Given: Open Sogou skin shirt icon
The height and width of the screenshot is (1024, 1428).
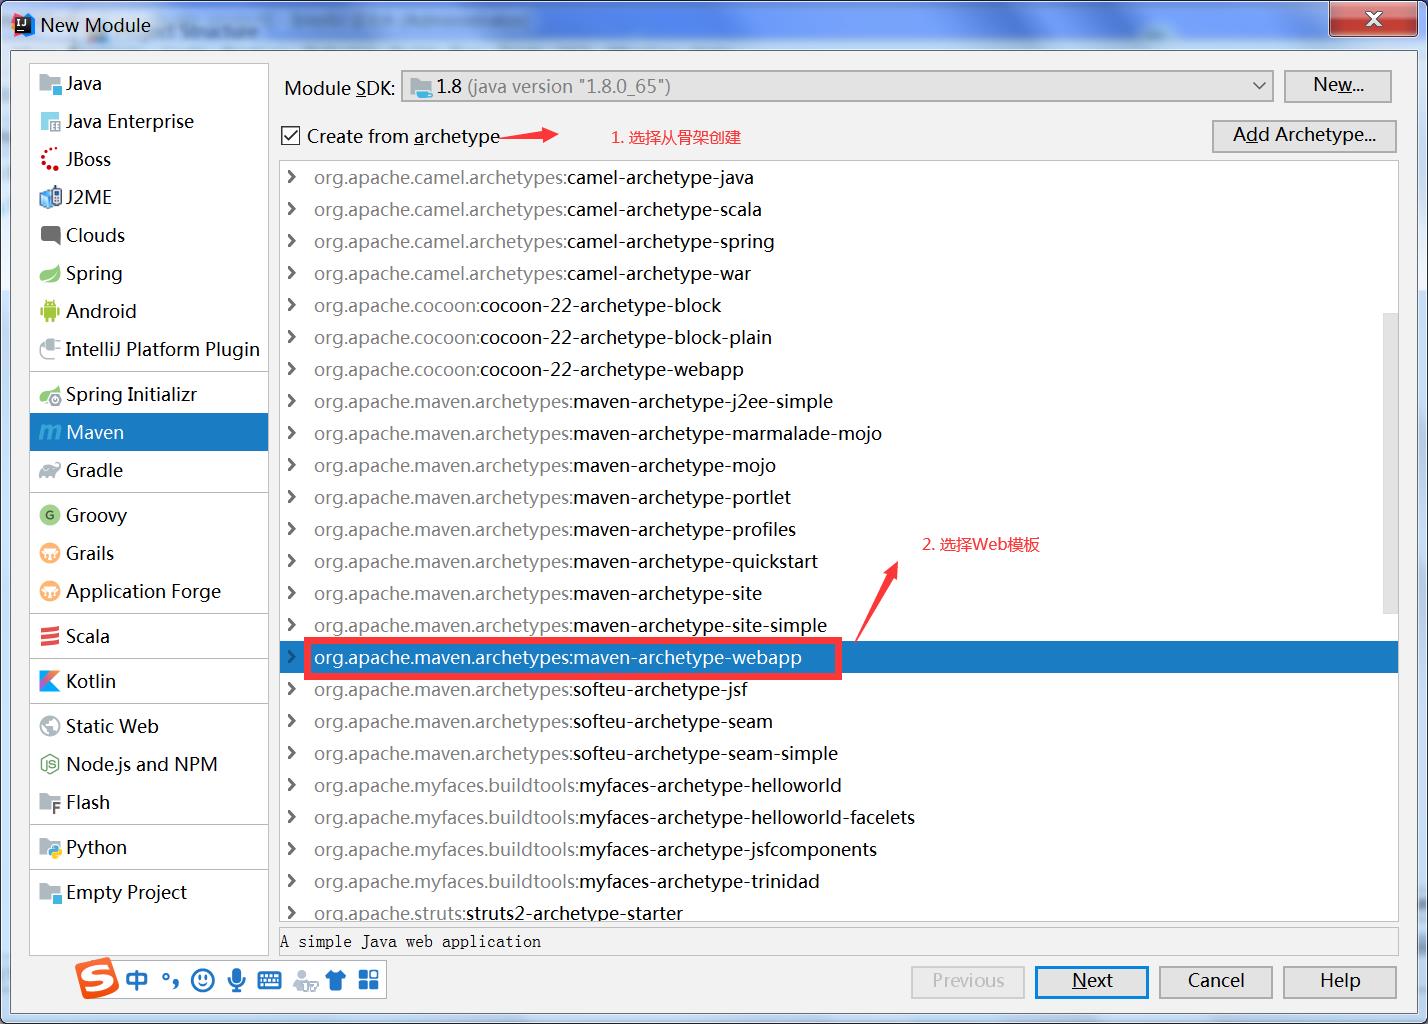Looking at the screenshot, I should 335,980.
